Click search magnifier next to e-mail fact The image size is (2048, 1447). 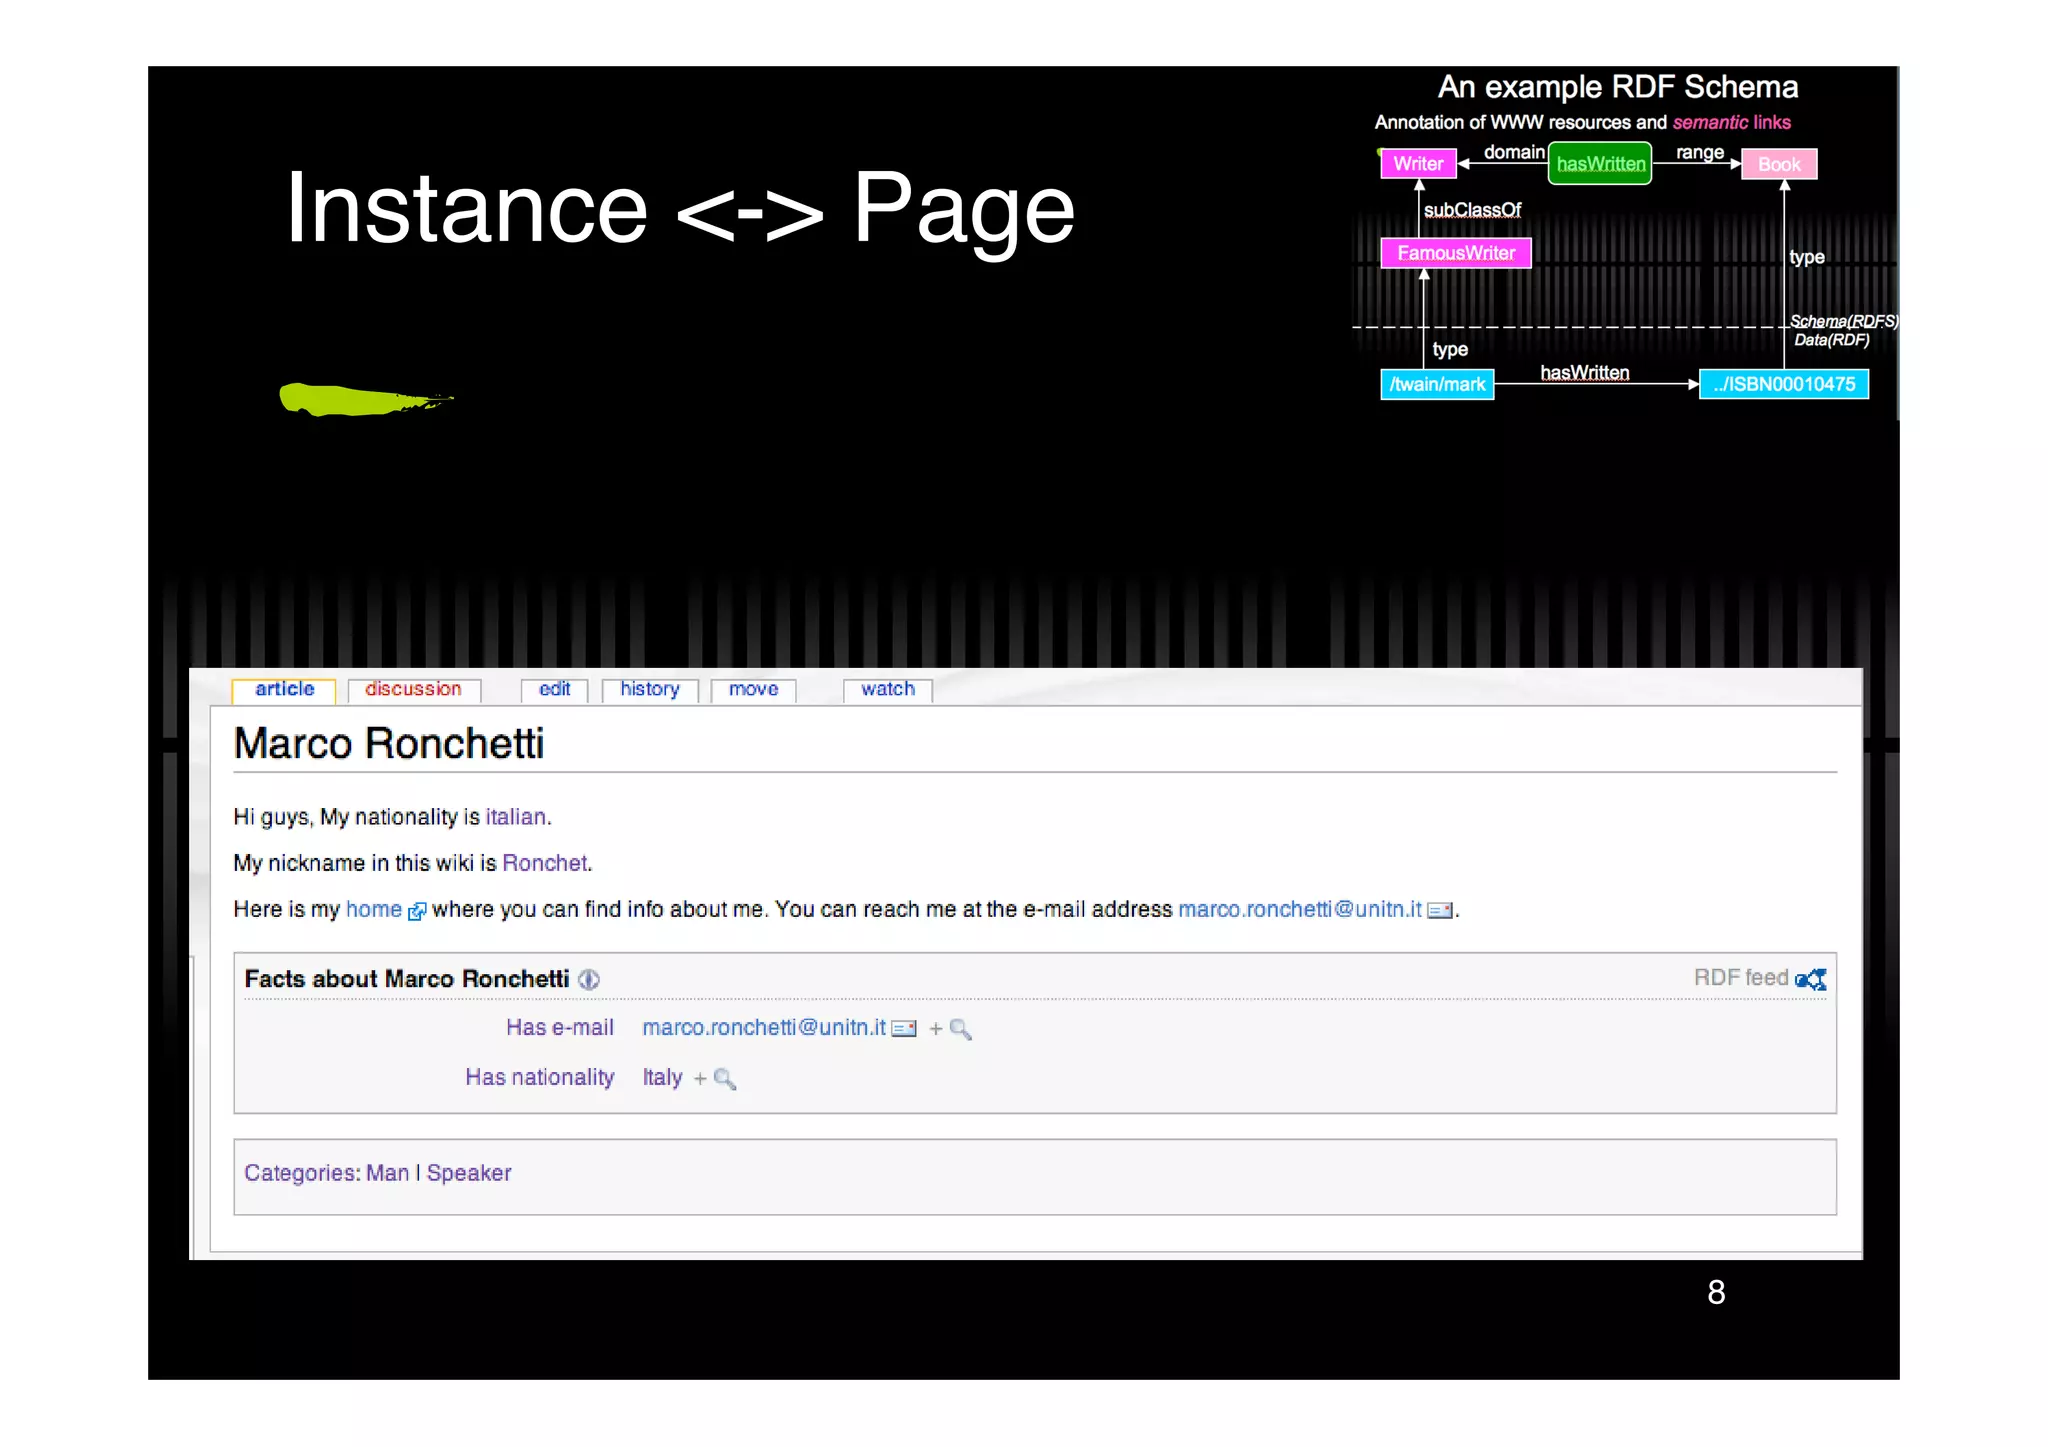pyautogui.click(x=961, y=1029)
